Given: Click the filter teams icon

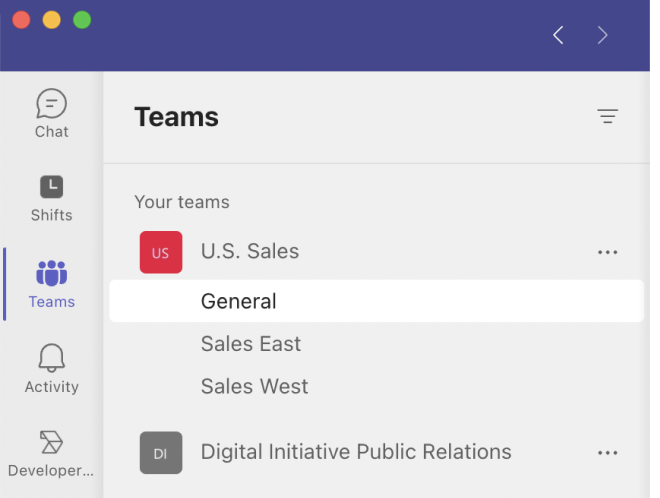Looking at the screenshot, I should (x=607, y=116).
